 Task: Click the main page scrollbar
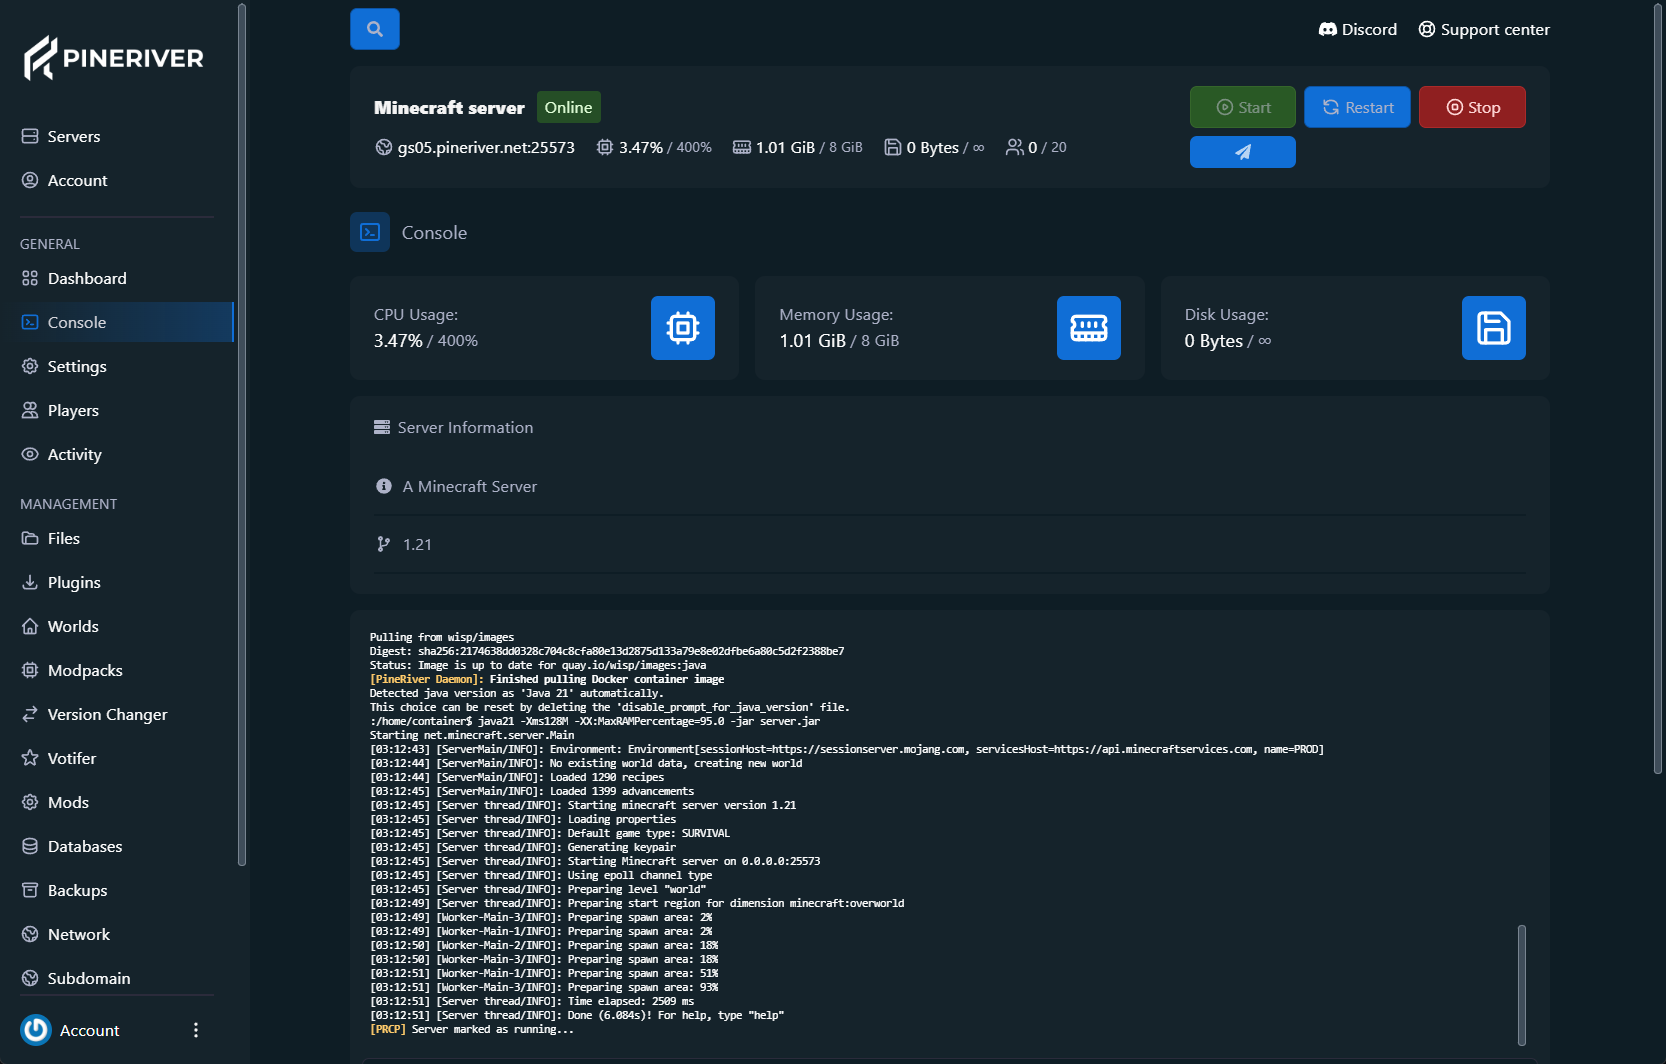pos(1658,390)
